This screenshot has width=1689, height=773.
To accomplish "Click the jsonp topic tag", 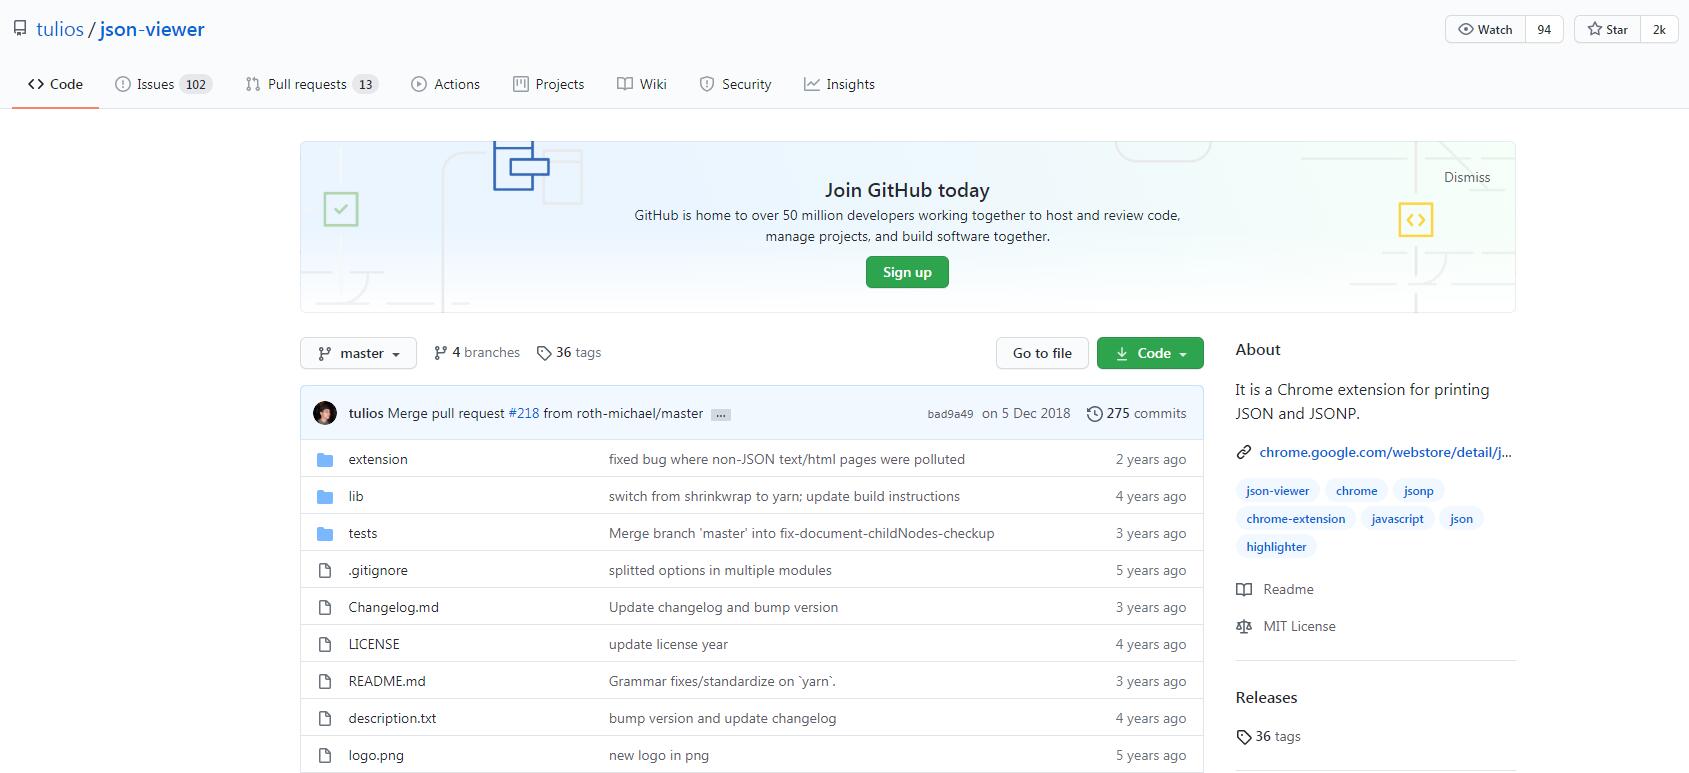I will click(x=1418, y=491).
